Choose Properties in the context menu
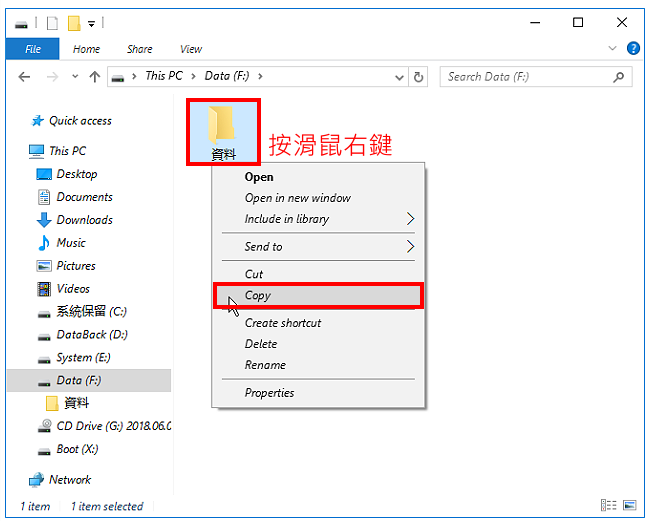Image resolution: width=652 pixels, height=521 pixels. pyautogui.click(x=318, y=393)
